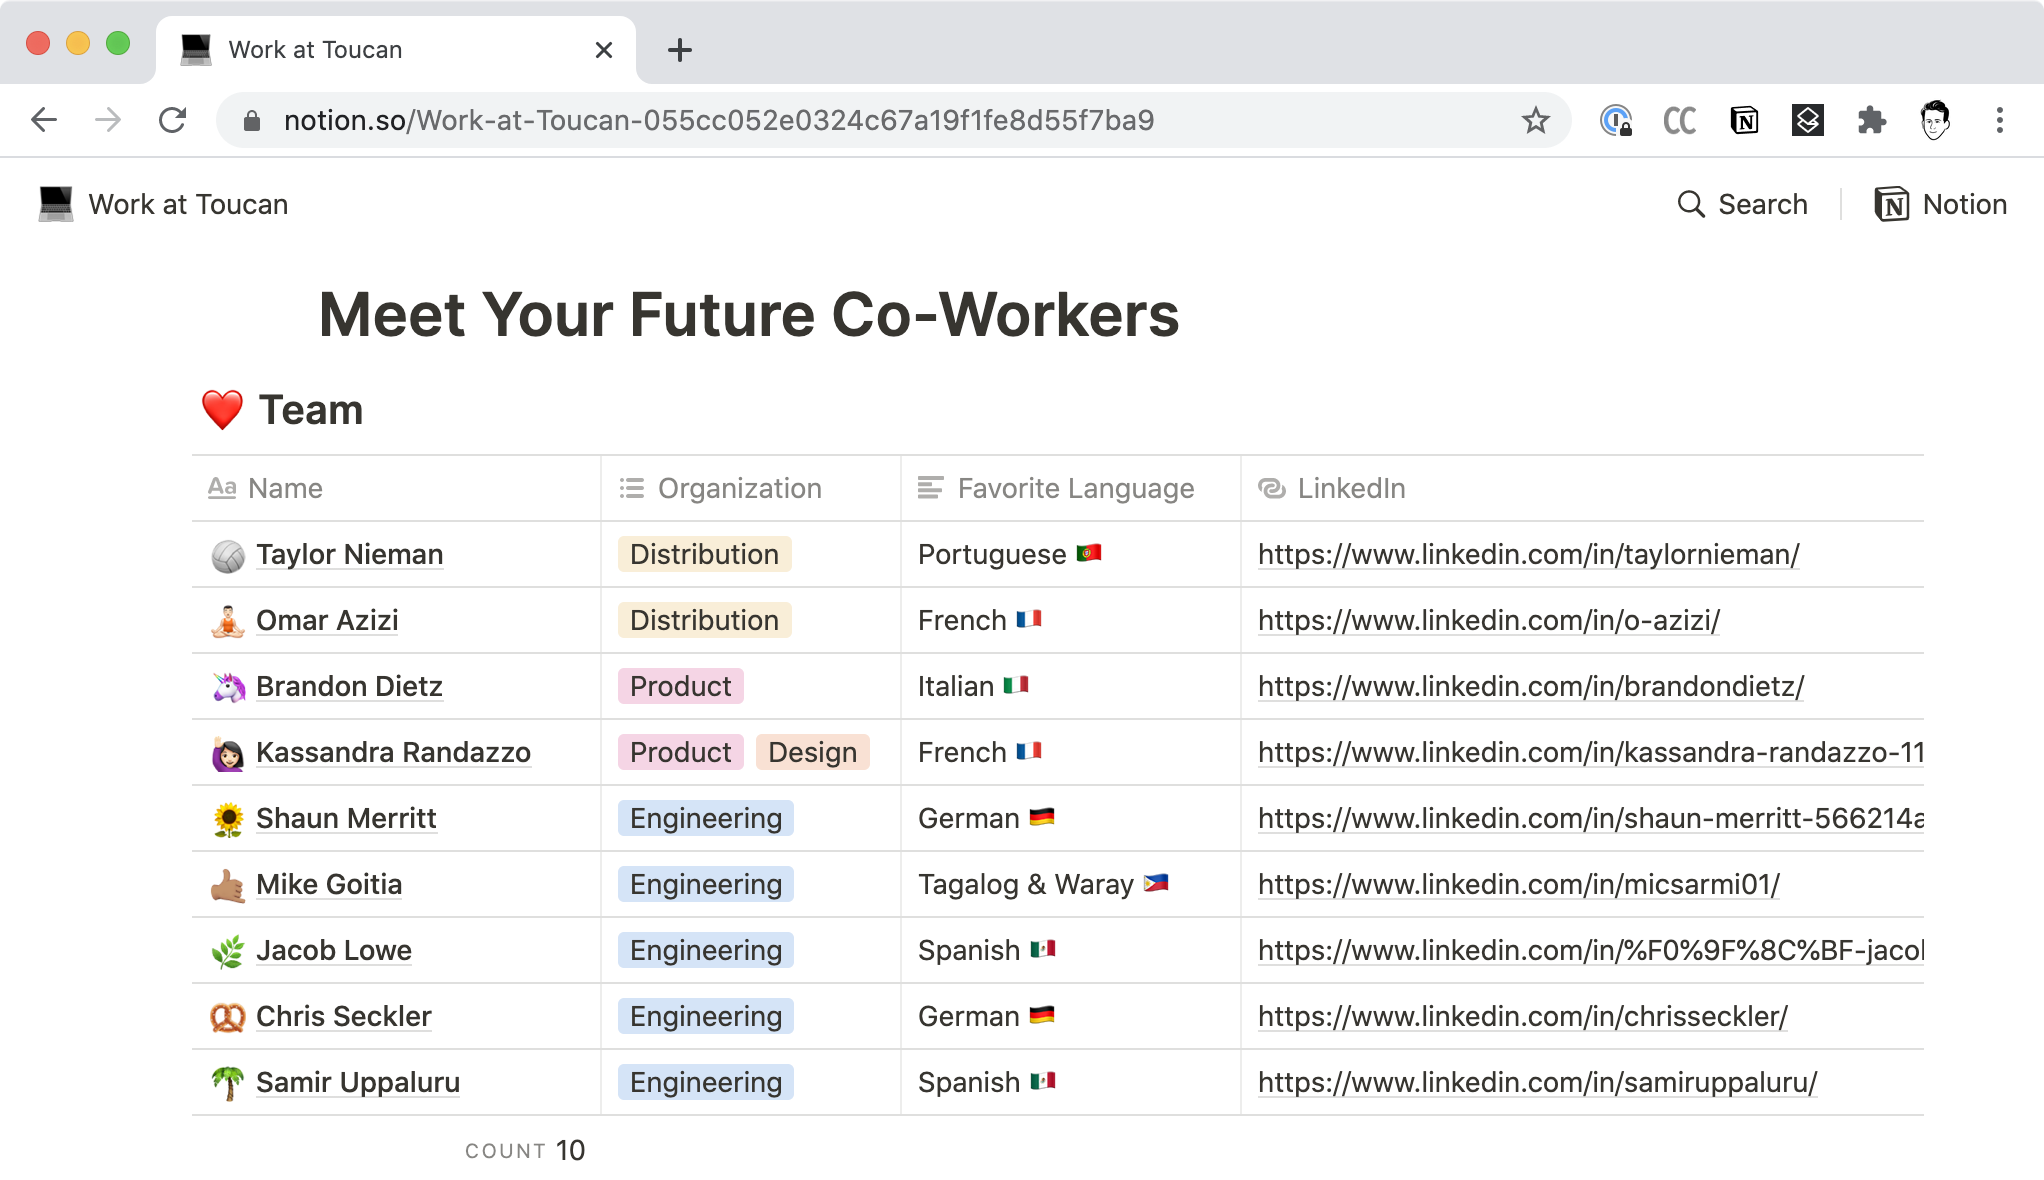Open Chris Seckler's LinkedIn profile link

1521,1016
